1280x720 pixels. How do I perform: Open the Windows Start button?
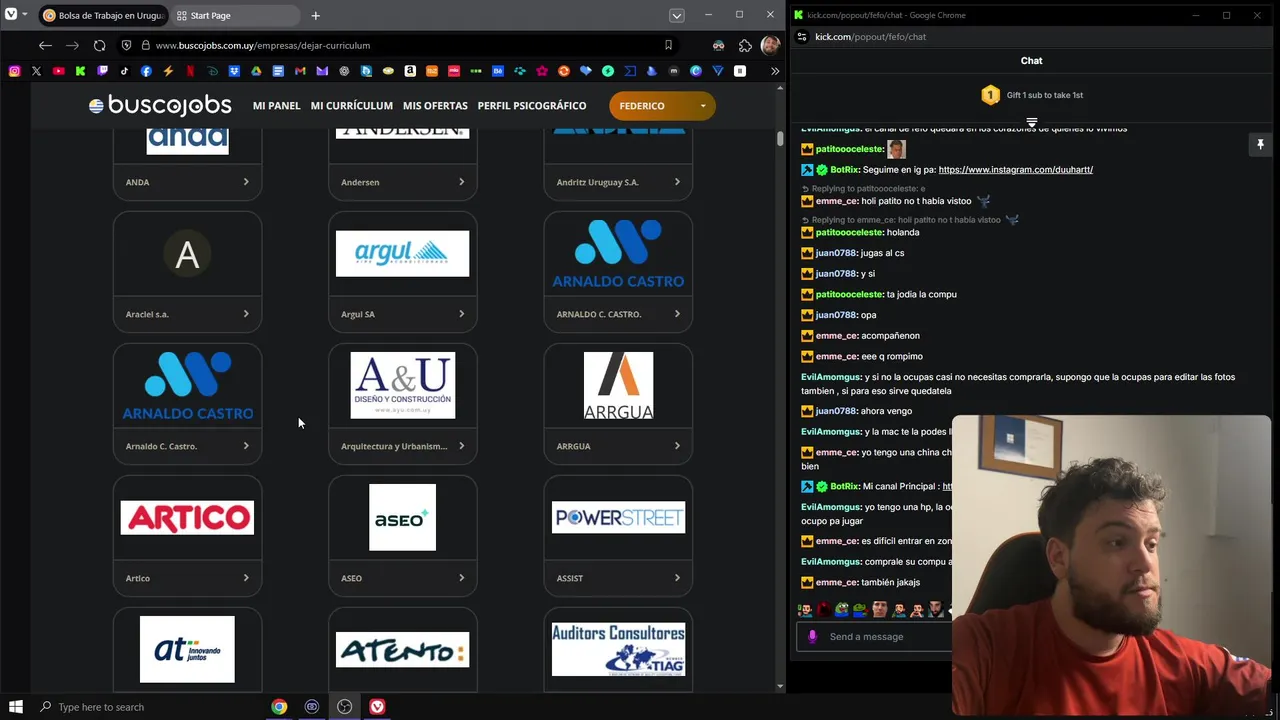tap(15, 707)
